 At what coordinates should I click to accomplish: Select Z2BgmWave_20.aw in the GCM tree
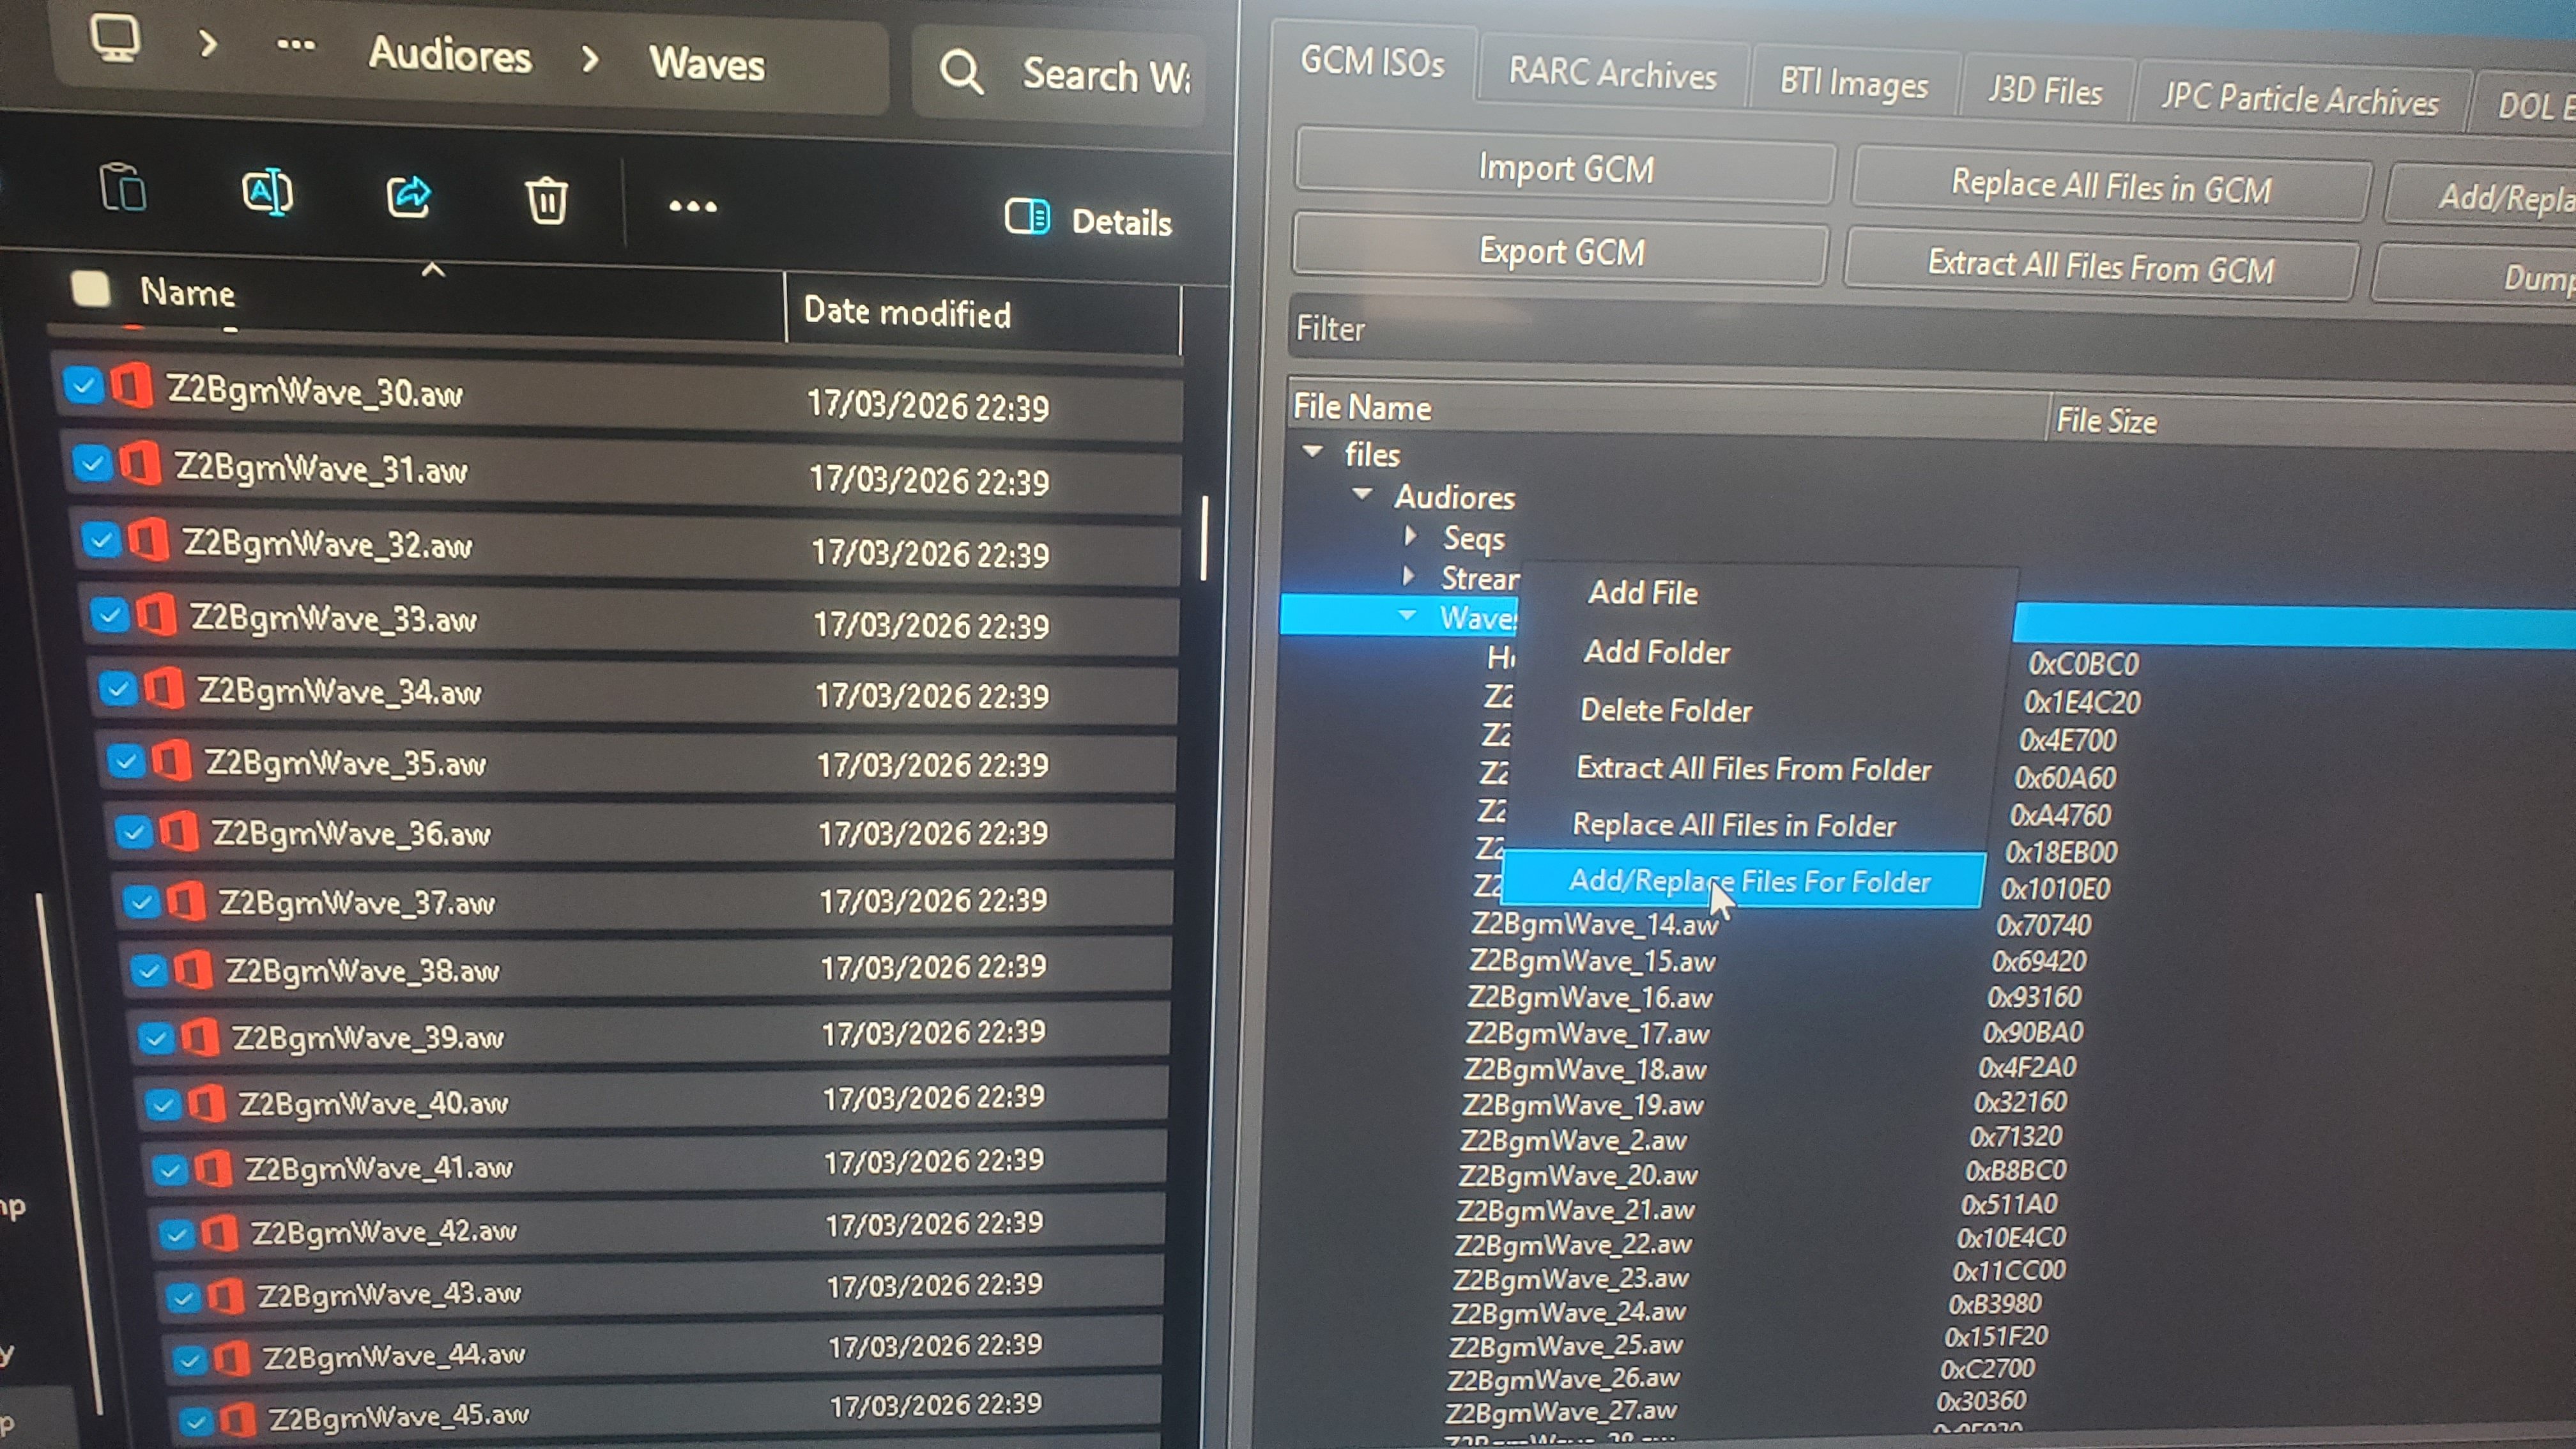[x=1577, y=1175]
